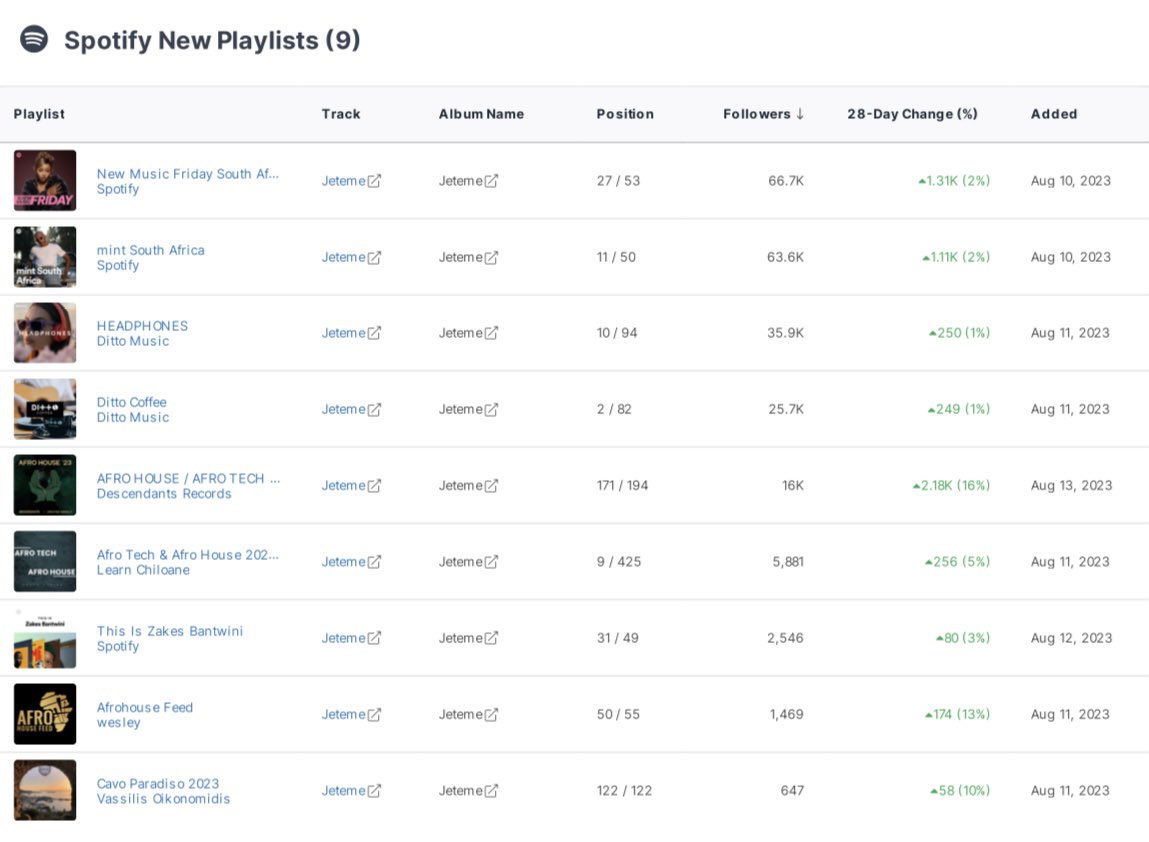Viewport: 1149px width, 842px height.
Task: Open external link icon beside Jeteme album in Cavo Paradiso row
Action: 491,790
